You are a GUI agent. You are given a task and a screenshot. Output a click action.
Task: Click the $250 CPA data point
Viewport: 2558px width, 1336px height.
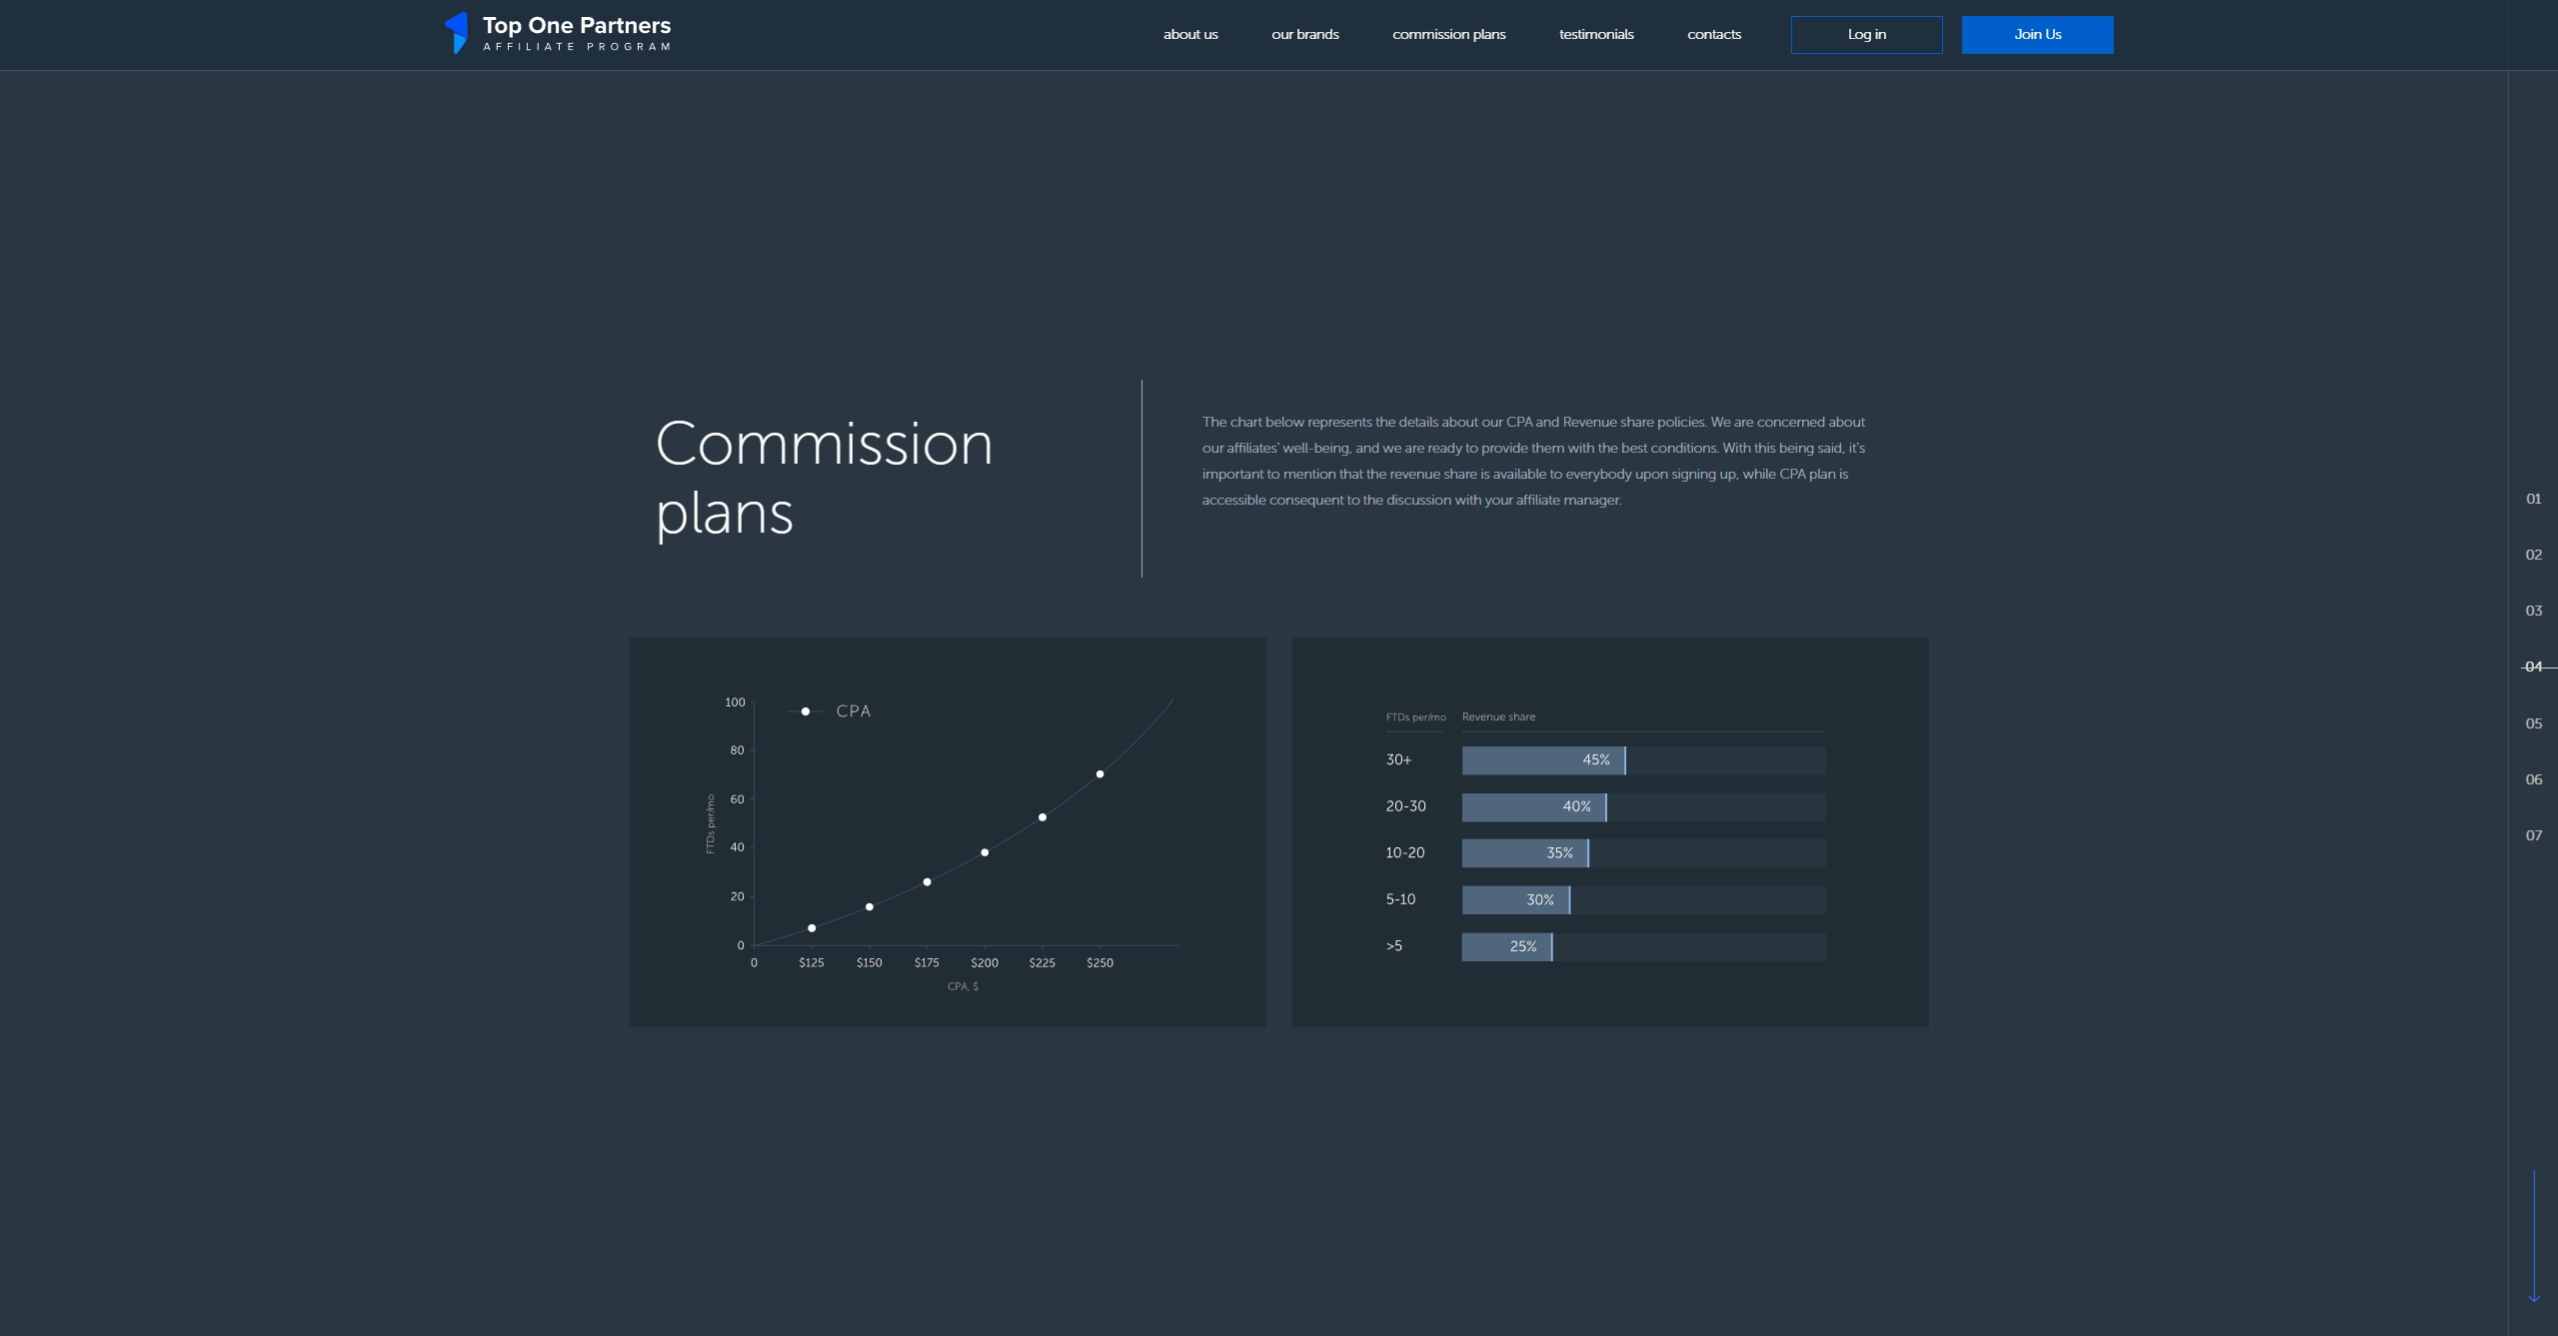tap(1099, 774)
